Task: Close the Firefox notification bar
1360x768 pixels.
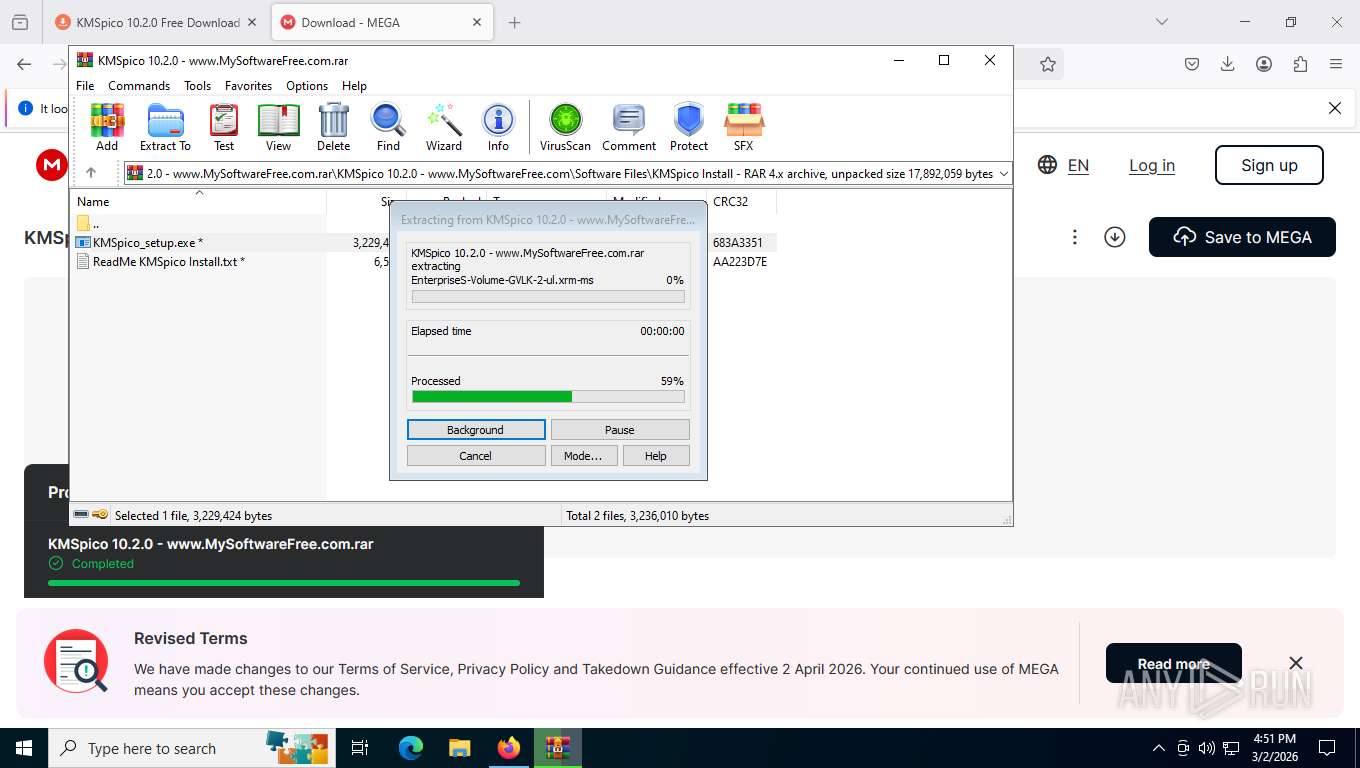Action: pyautogui.click(x=1335, y=108)
